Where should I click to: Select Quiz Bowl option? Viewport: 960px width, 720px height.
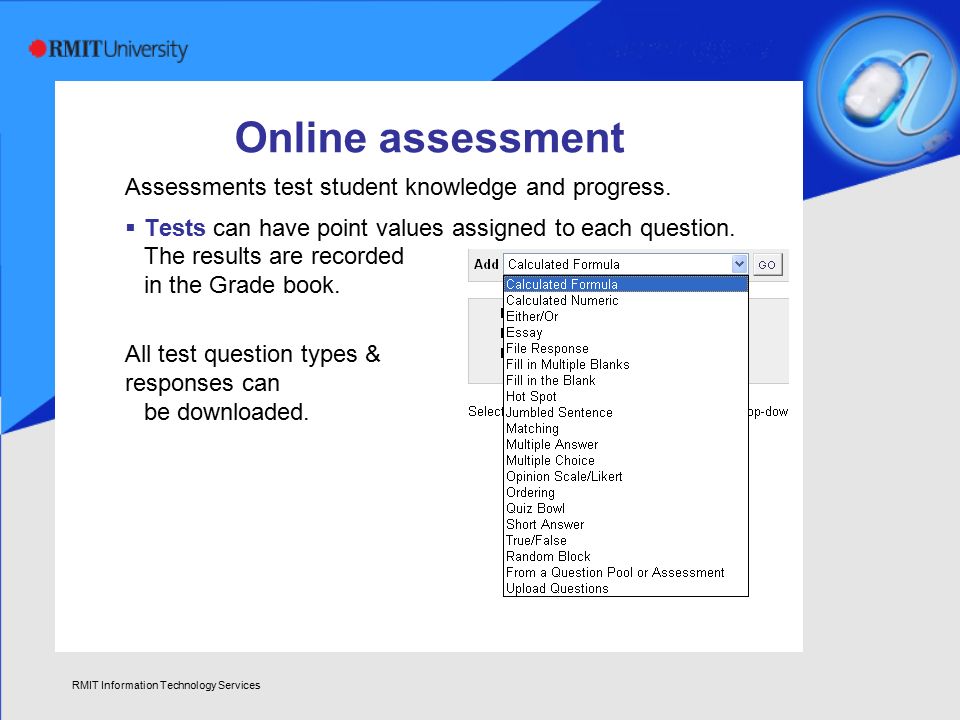[x=626, y=508]
